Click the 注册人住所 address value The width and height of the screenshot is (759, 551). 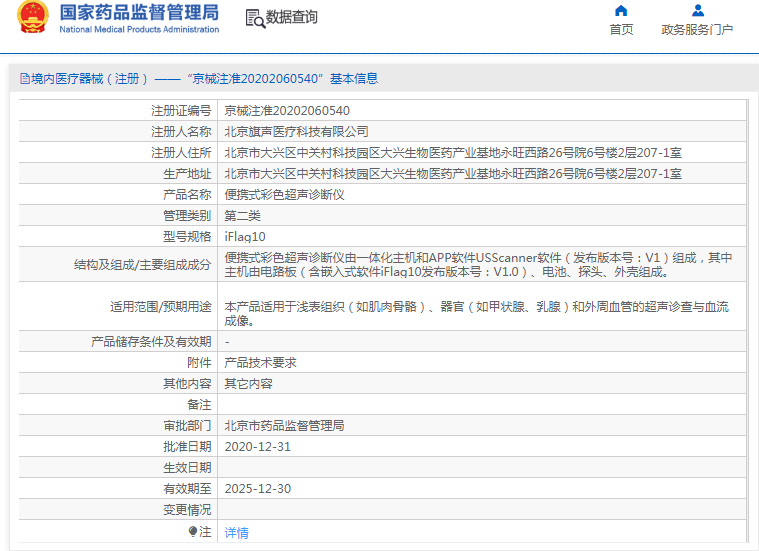[x=453, y=153]
